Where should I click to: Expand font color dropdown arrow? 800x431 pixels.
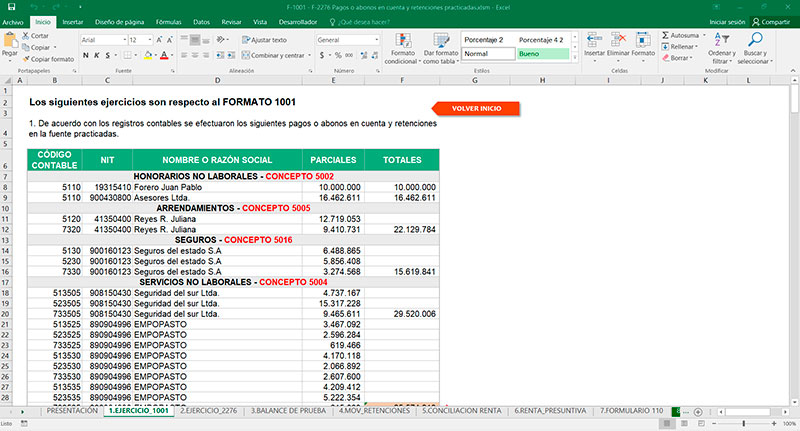coord(171,55)
